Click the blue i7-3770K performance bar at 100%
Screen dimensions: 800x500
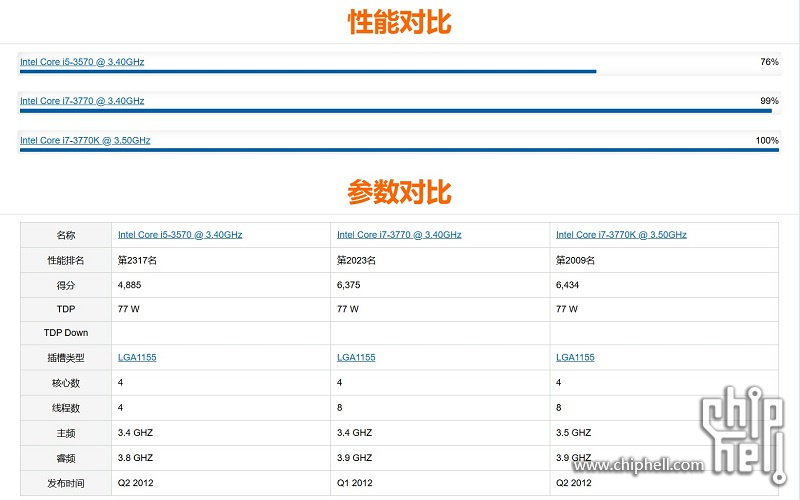tap(399, 150)
